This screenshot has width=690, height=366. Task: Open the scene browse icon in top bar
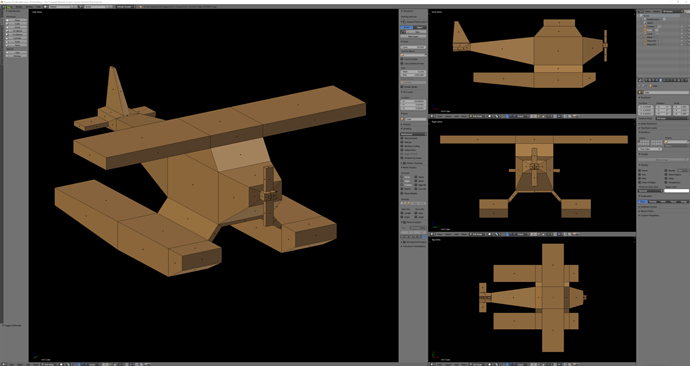[x=81, y=7]
